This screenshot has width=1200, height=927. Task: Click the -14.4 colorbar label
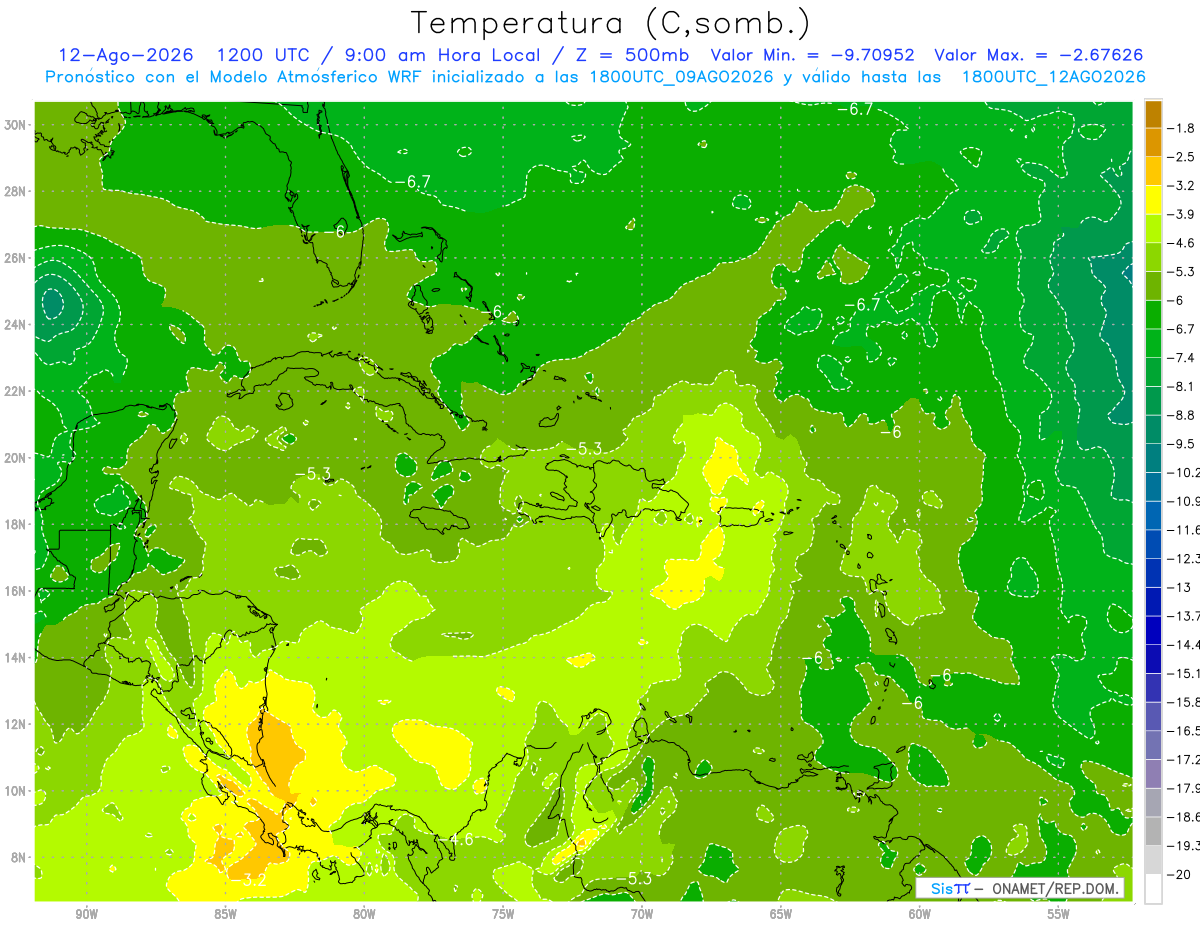1183,644
